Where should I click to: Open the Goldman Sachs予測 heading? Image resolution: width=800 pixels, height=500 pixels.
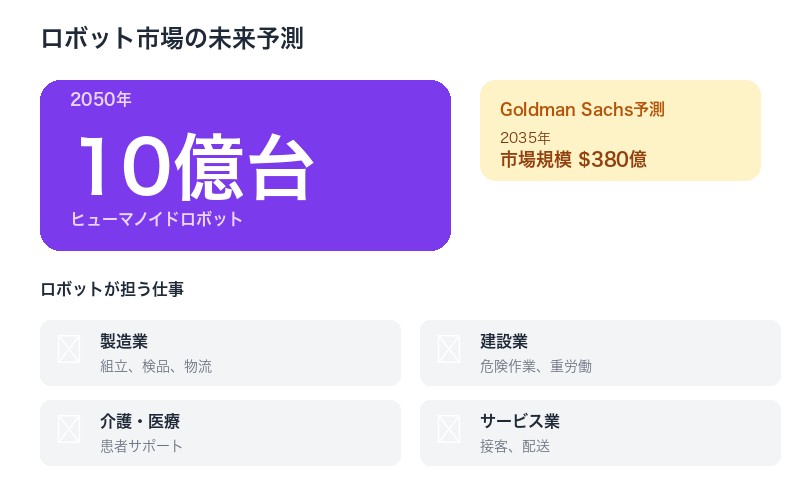582,109
